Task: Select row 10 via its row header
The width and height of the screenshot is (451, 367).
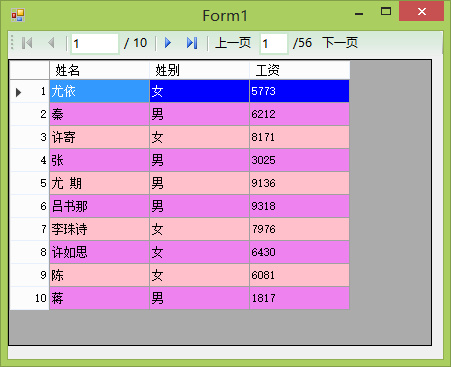Action: [30, 298]
